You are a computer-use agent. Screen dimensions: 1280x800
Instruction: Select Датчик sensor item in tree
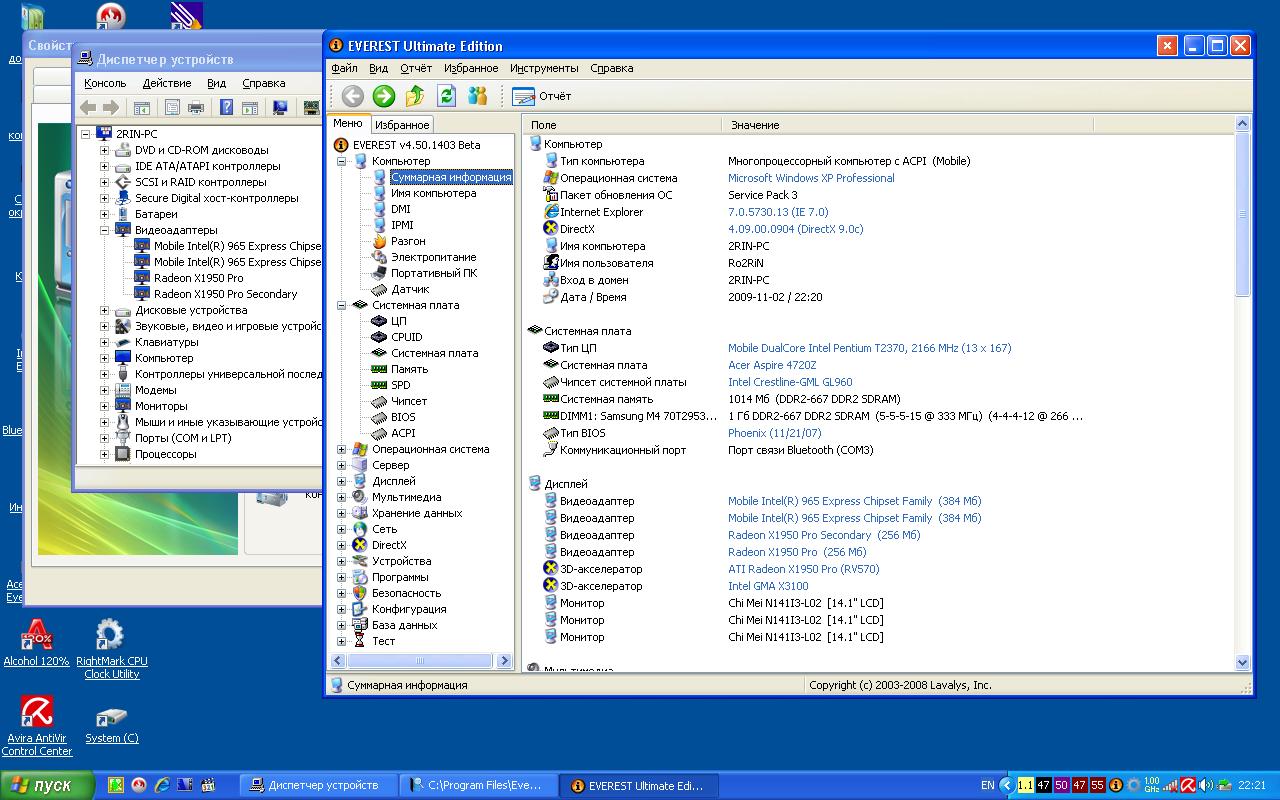410,289
